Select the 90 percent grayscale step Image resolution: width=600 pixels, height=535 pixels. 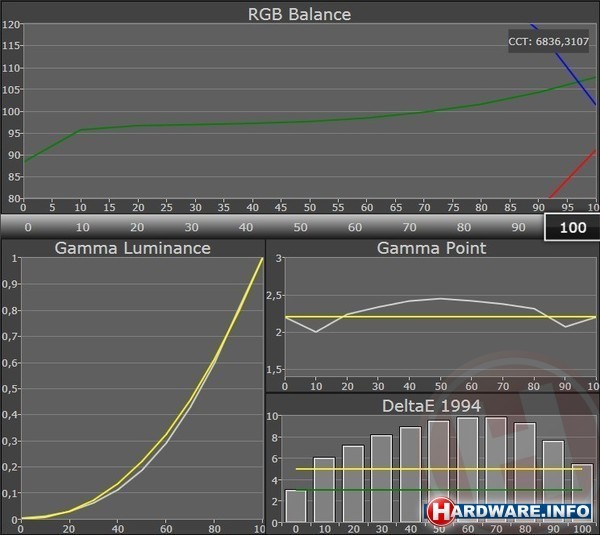[516, 227]
